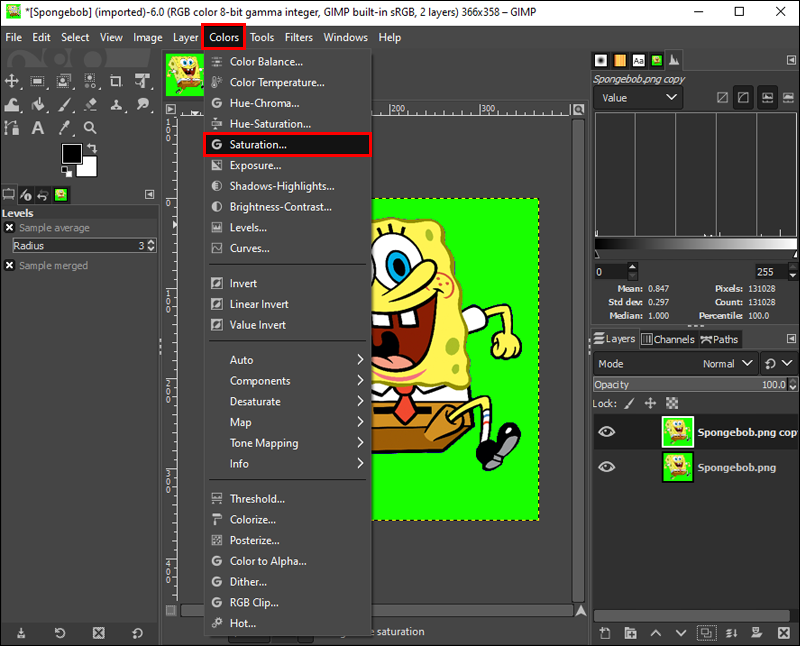
Task: Toggle the Sample average checkbox
Action: click(9, 228)
